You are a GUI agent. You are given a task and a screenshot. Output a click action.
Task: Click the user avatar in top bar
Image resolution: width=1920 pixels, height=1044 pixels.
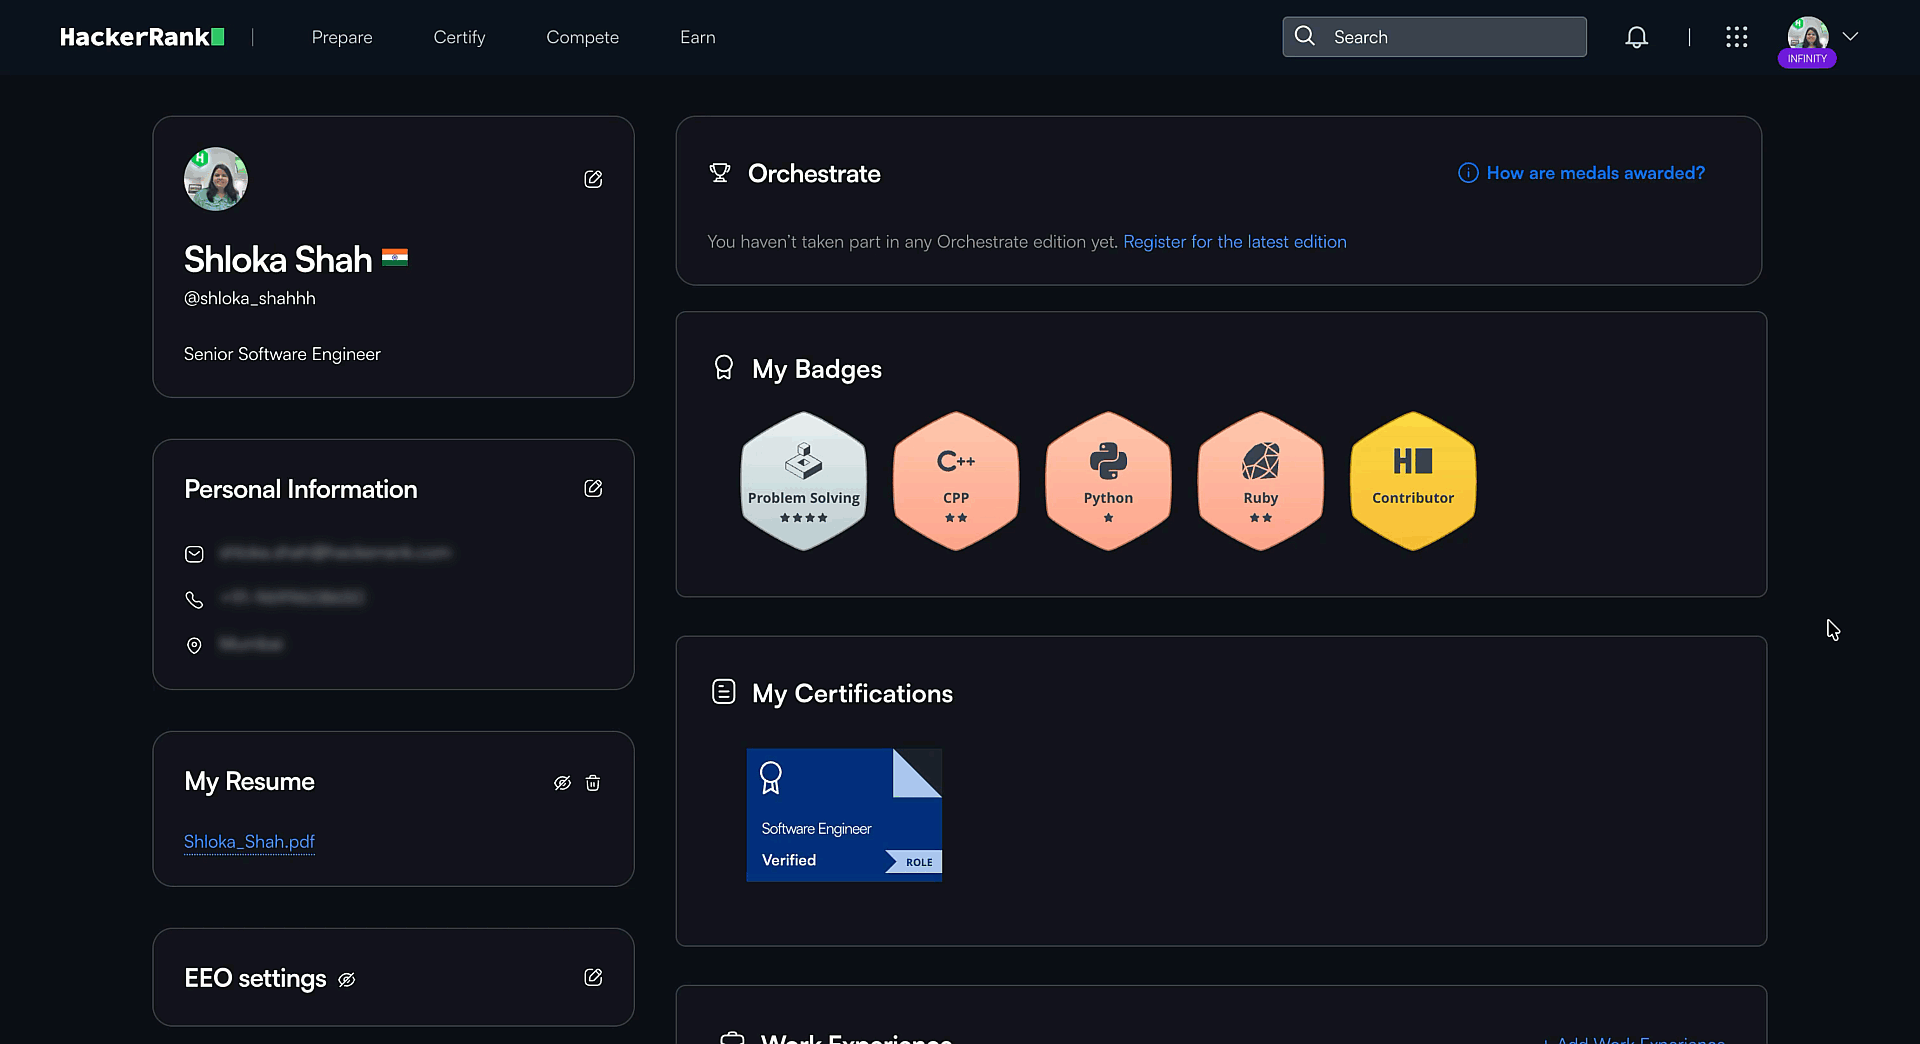pyautogui.click(x=1808, y=35)
